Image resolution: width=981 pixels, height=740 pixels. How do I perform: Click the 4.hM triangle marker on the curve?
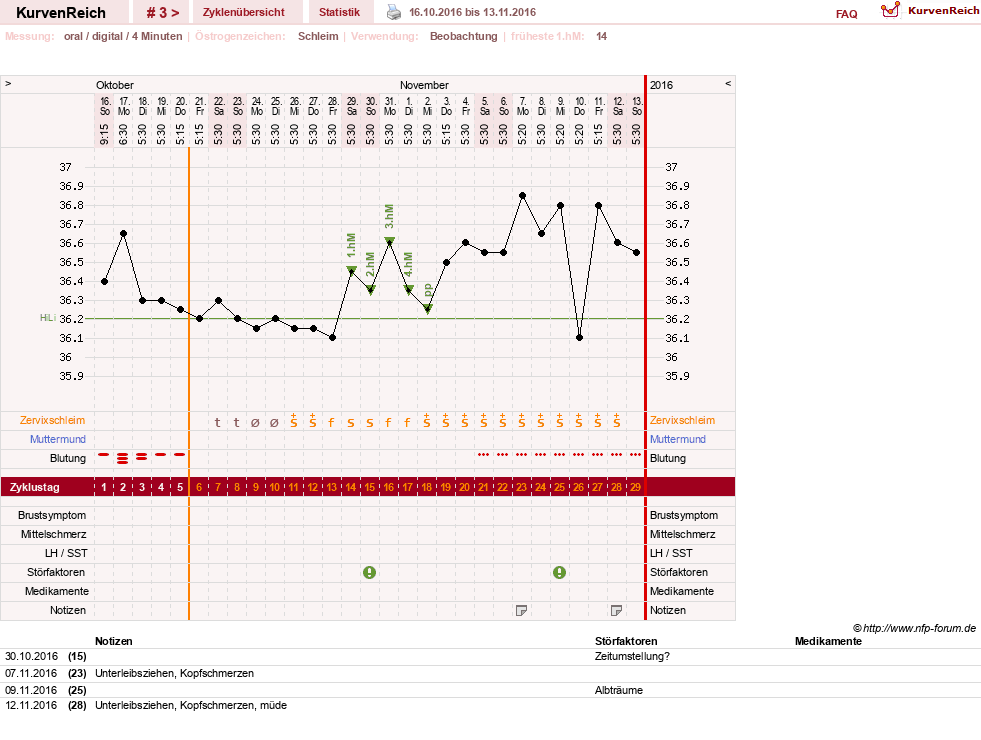409,290
